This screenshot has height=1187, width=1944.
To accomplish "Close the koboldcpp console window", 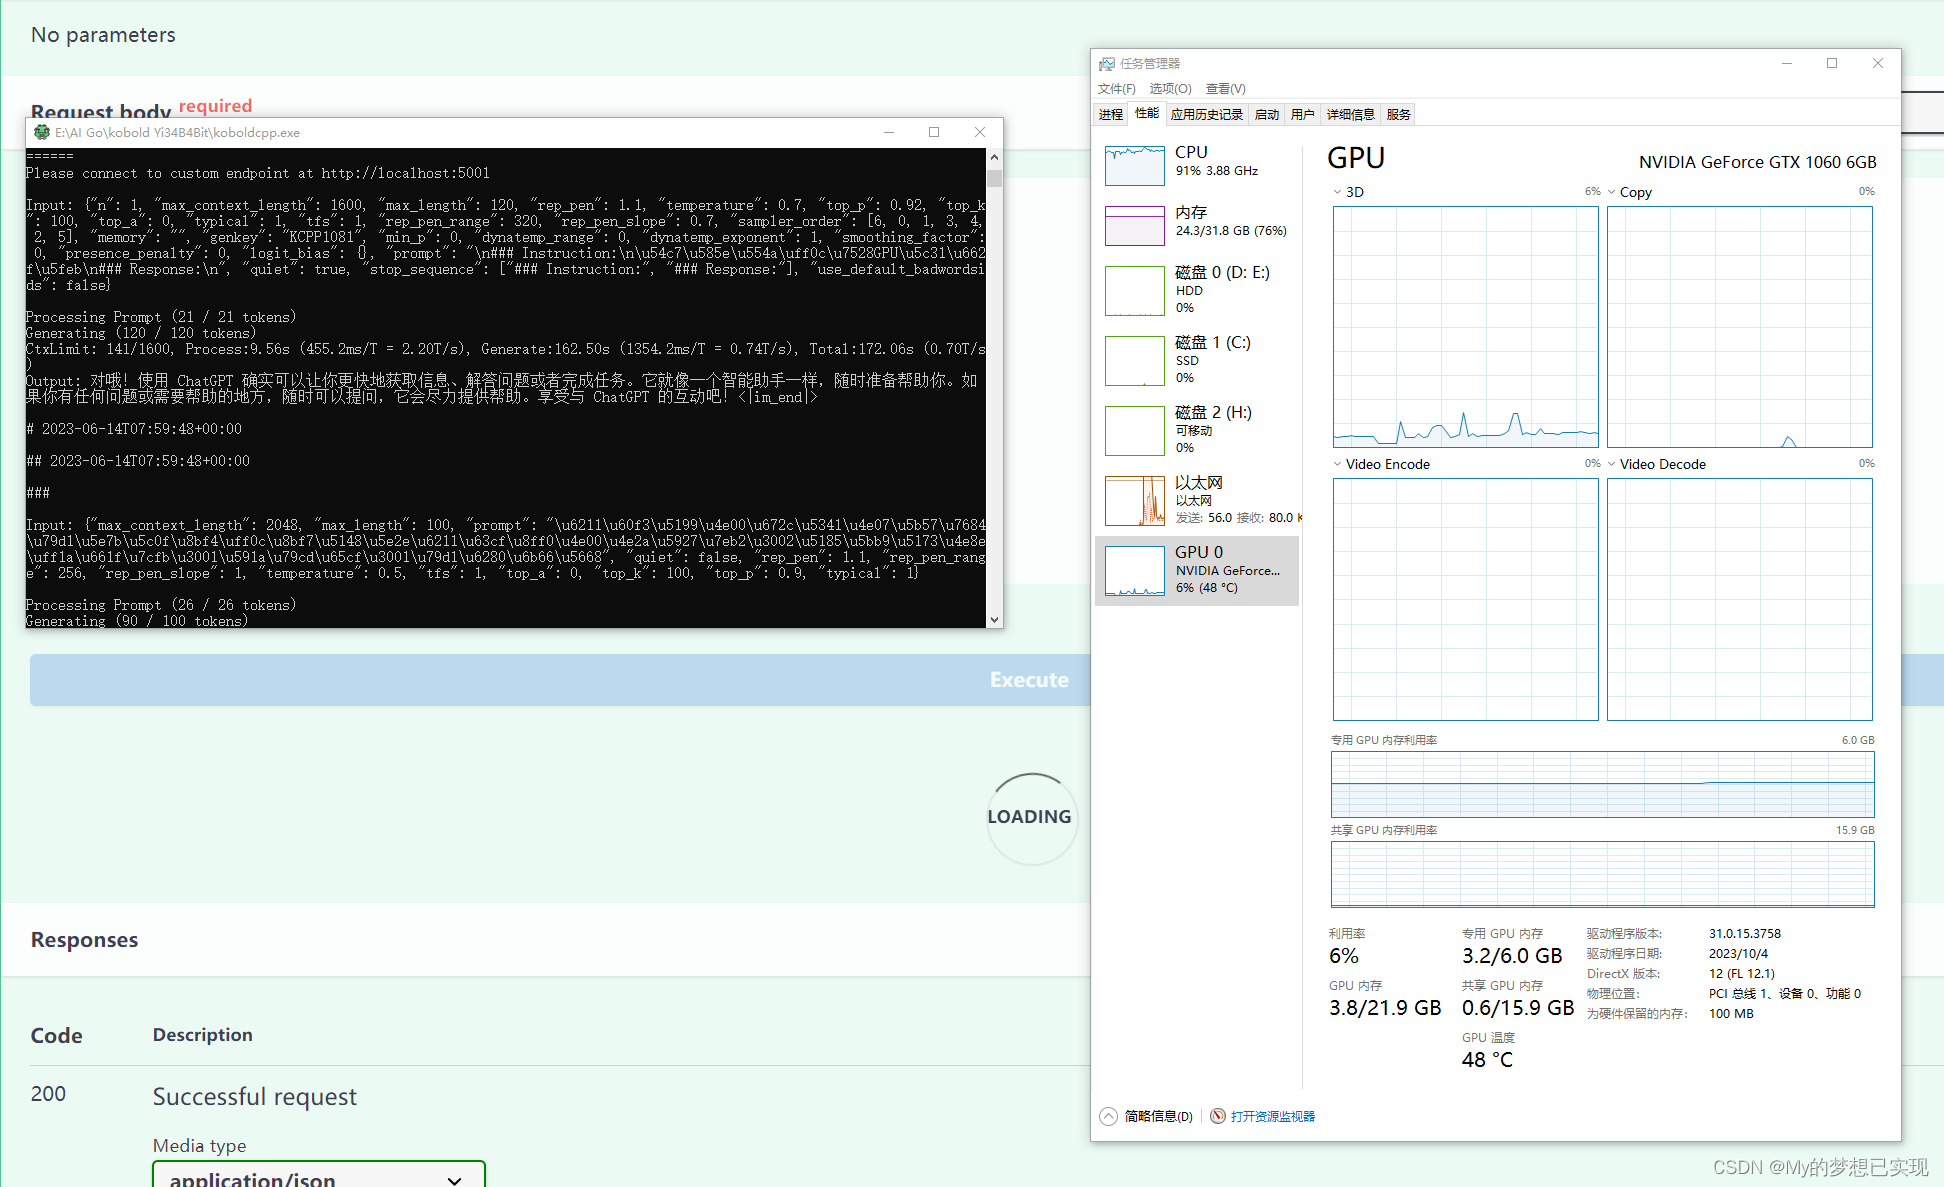I will coord(980,132).
